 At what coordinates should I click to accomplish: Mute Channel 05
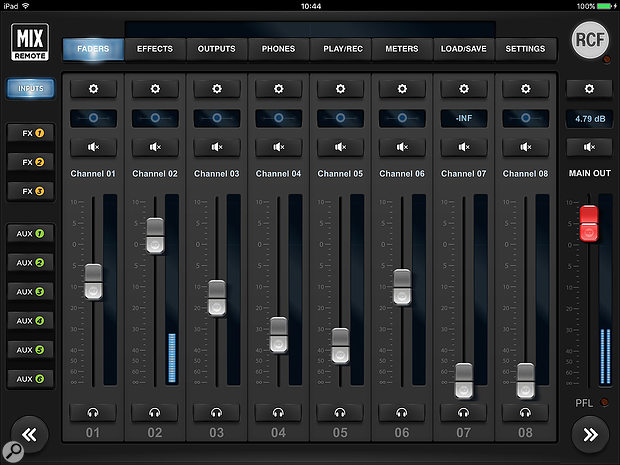(x=340, y=147)
